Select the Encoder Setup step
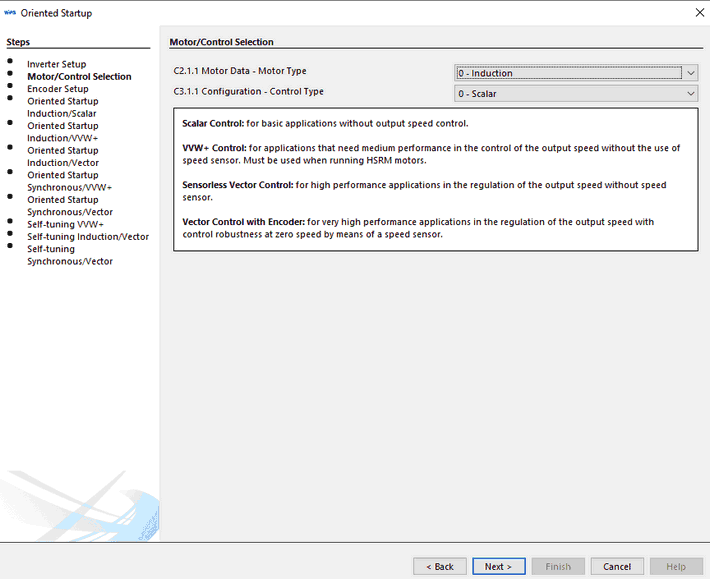710x579 pixels. pos(58,89)
